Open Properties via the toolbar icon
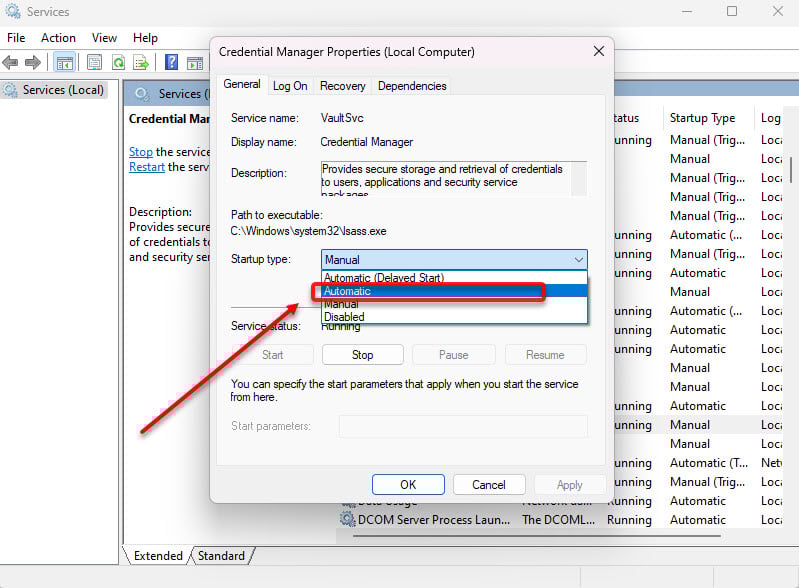Image resolution: width=799 pixels, height=588 pixels. (x=94, y=63)
